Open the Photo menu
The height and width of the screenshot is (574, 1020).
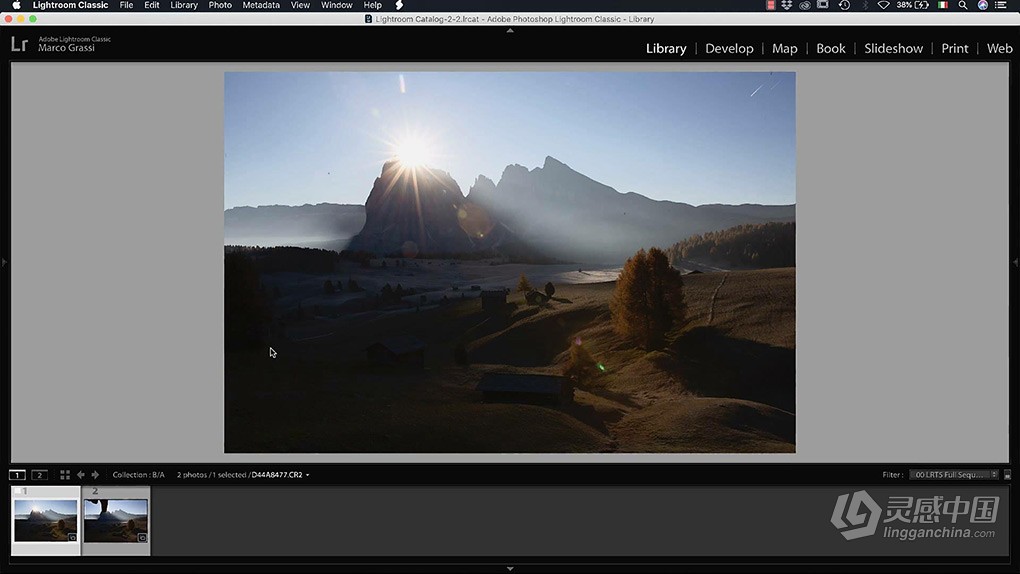tap(220, 5)
